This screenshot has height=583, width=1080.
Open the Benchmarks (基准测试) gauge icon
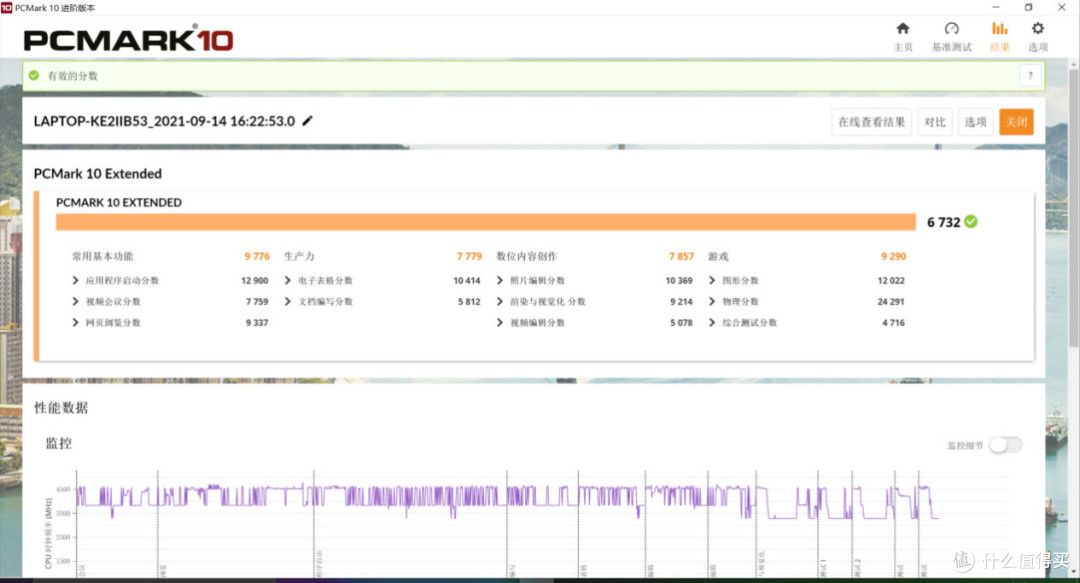pyautogui.click(x=951, y=28)
